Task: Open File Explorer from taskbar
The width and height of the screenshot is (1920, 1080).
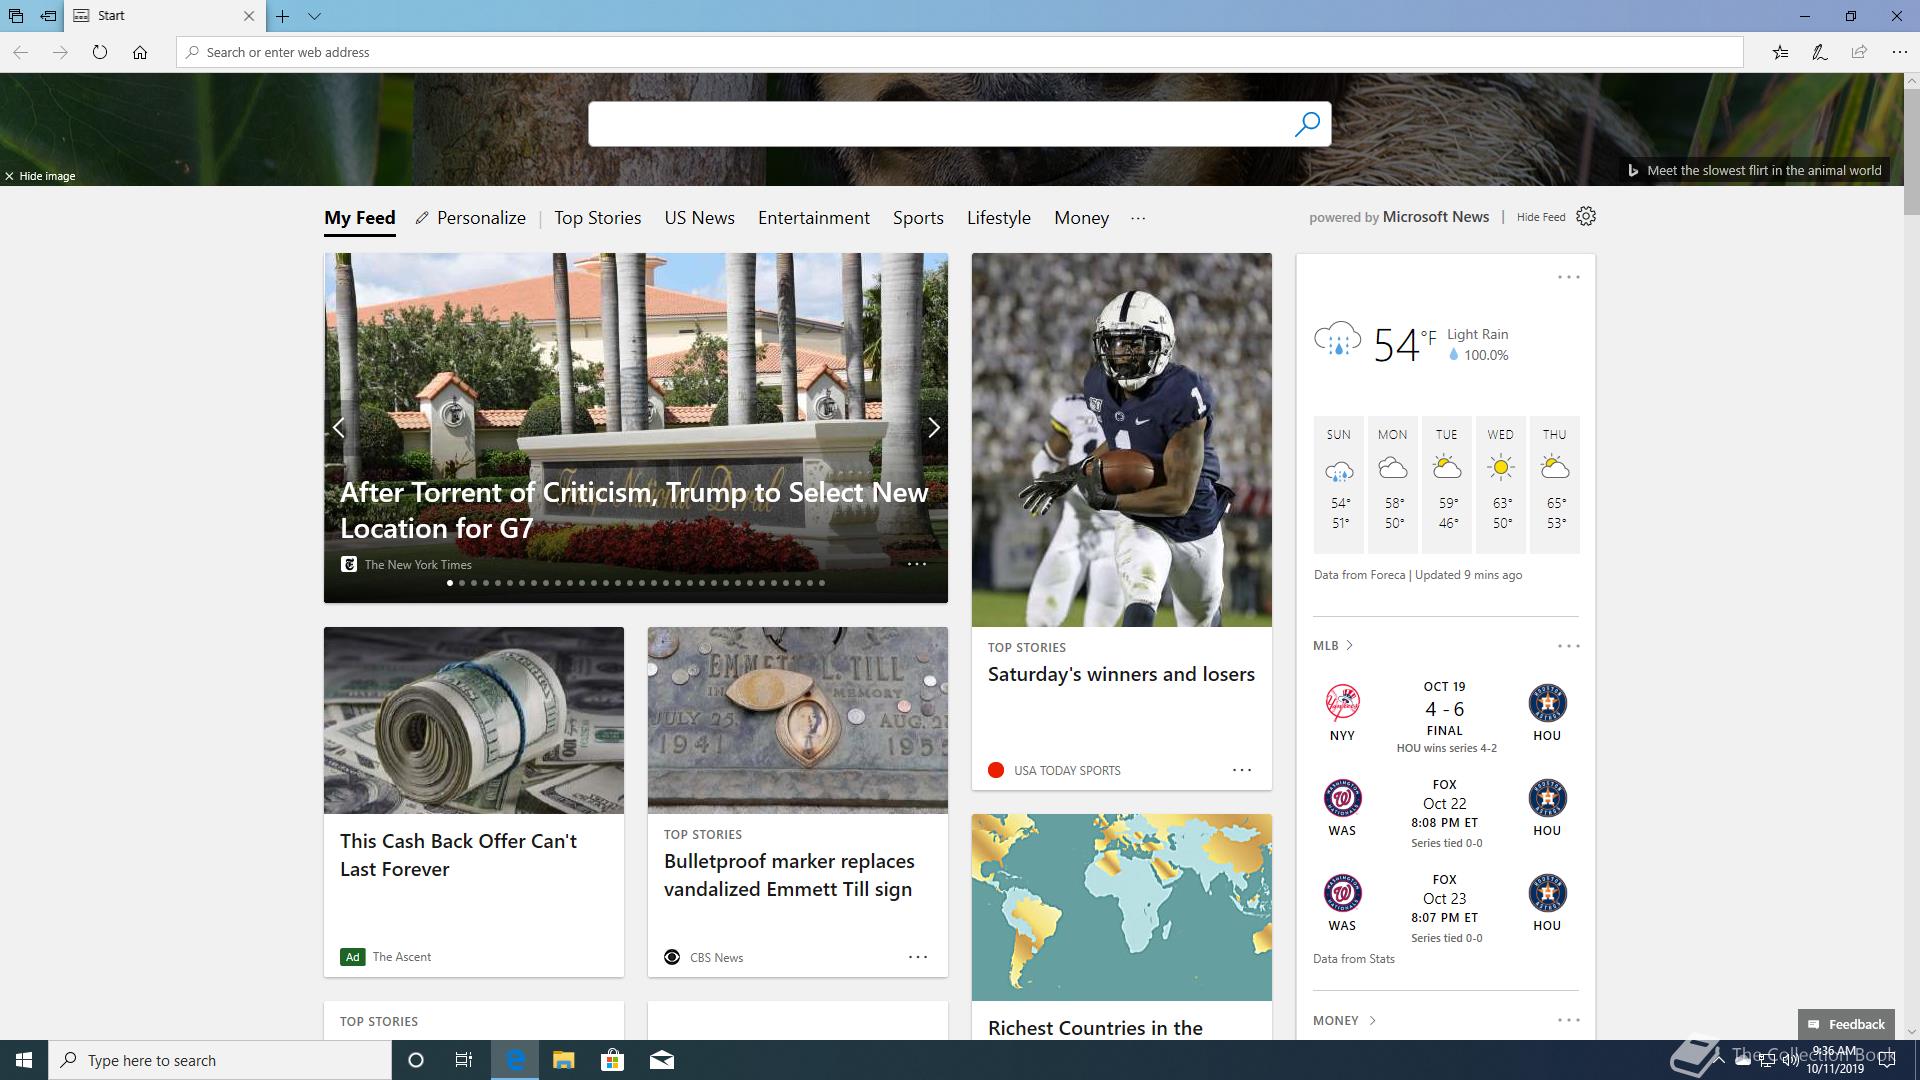Action: (x=563, y=1060)
